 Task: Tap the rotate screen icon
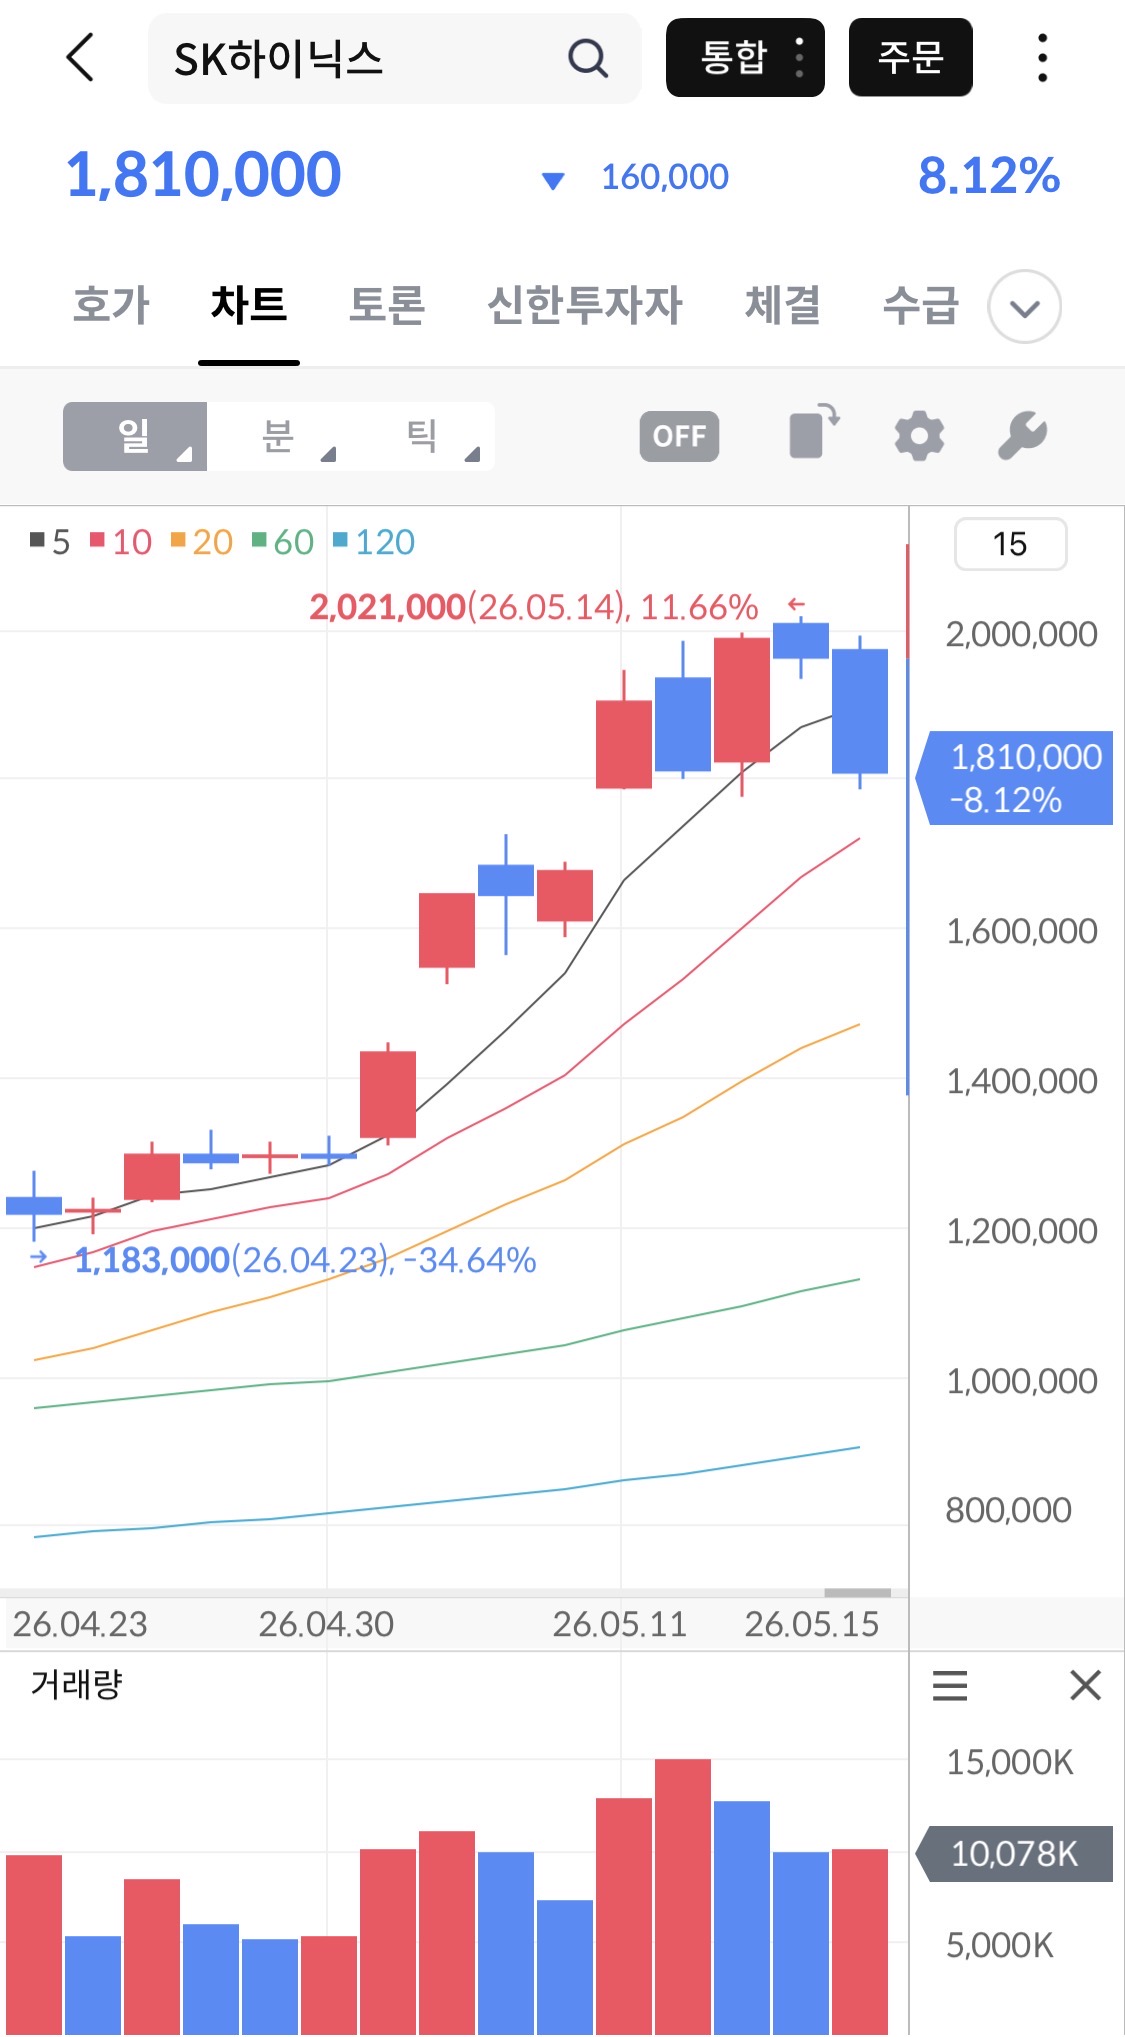[x=814, y=431]
